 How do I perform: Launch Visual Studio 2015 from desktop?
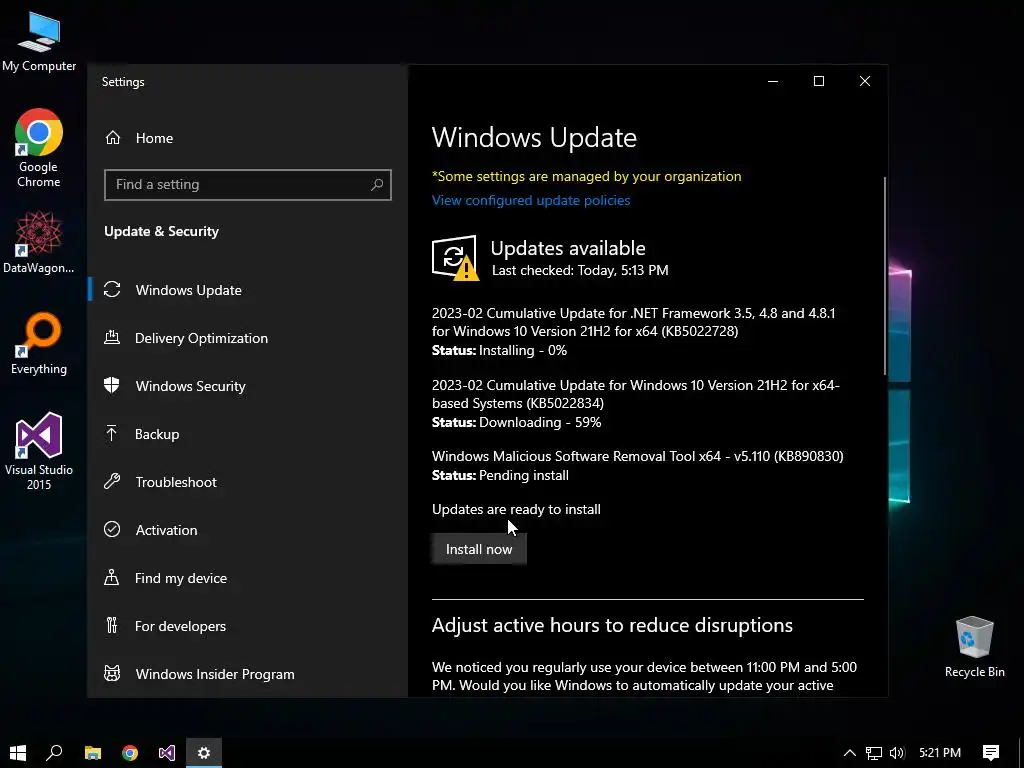[x=39, y=451]
